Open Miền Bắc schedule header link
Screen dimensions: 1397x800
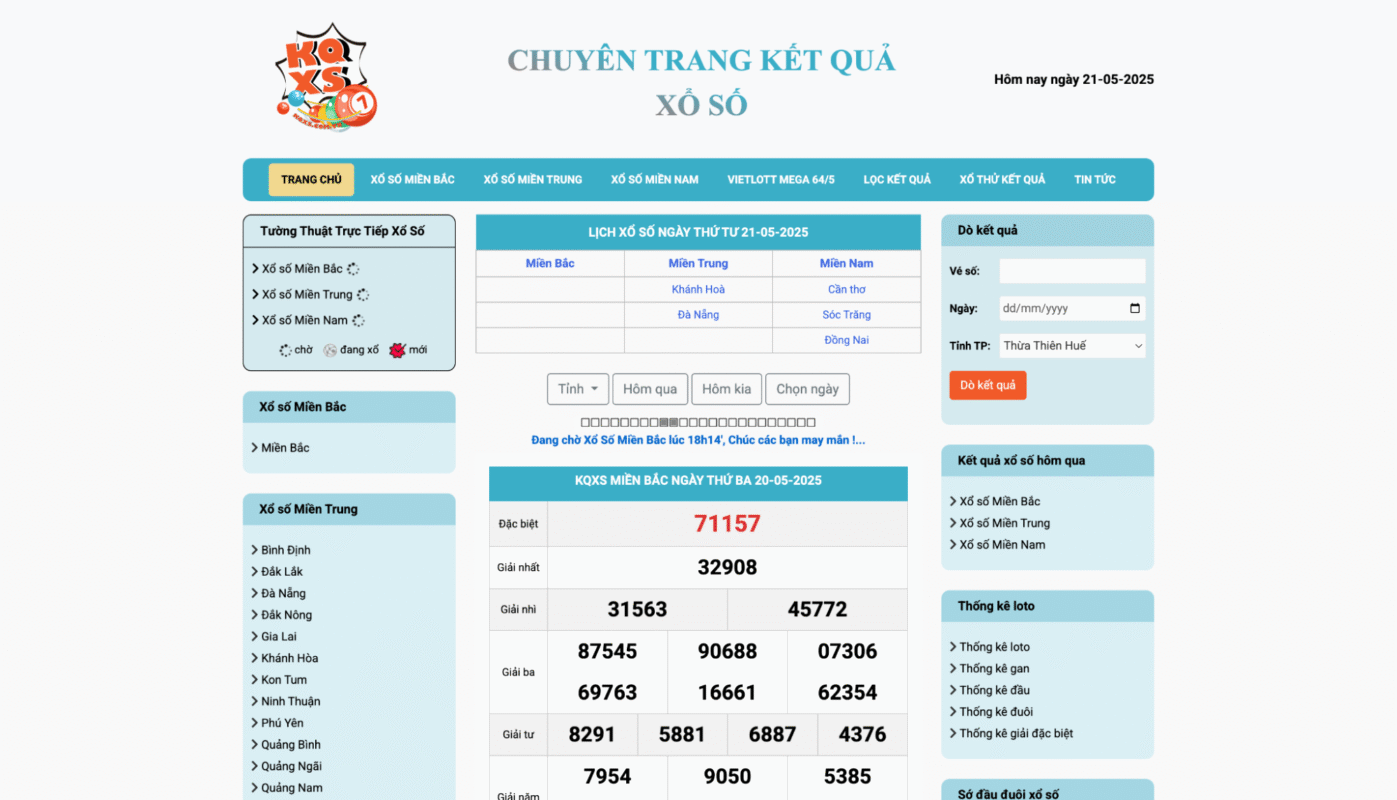[x=550, y=264]
